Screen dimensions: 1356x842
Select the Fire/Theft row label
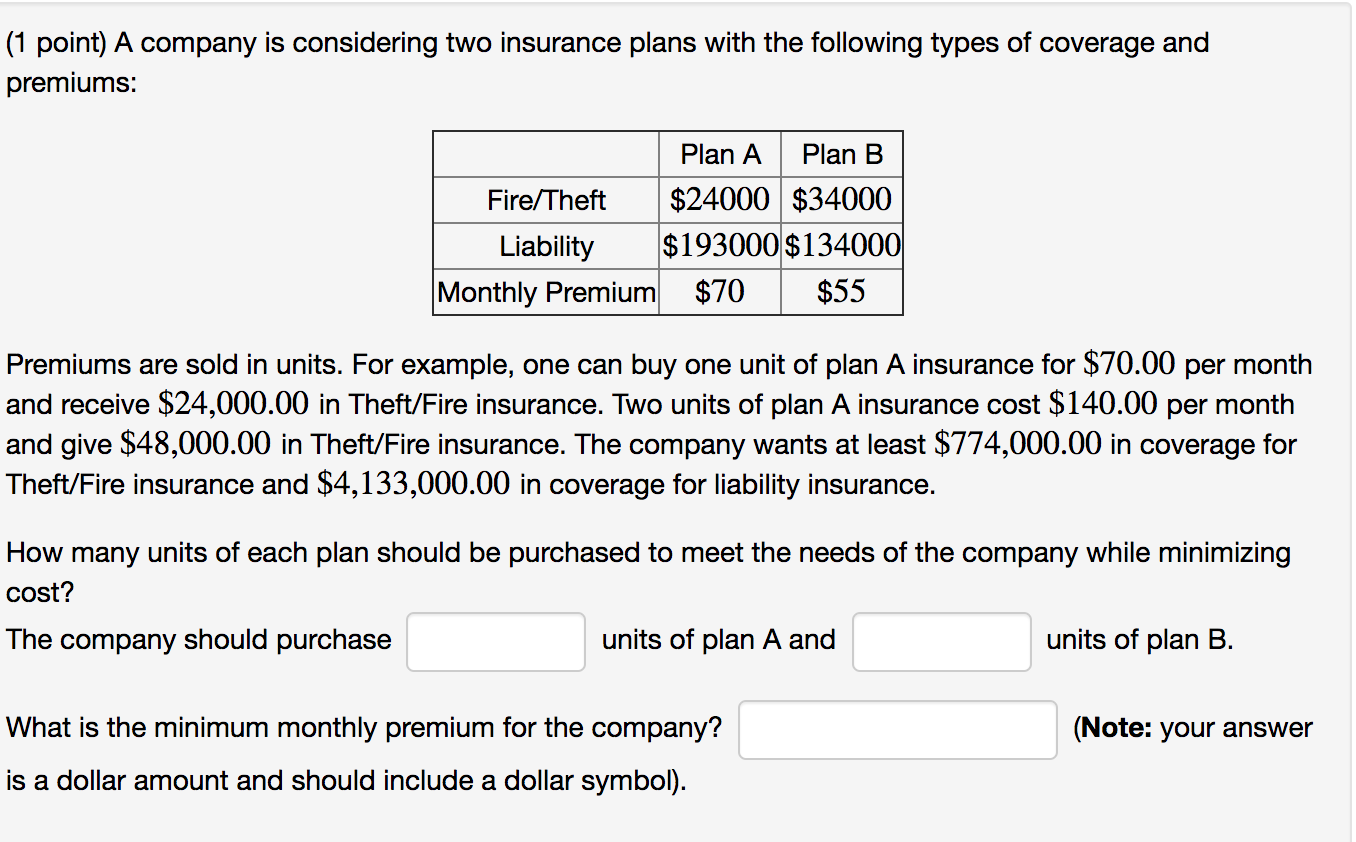pyautogui.click(x=546, y=200)
